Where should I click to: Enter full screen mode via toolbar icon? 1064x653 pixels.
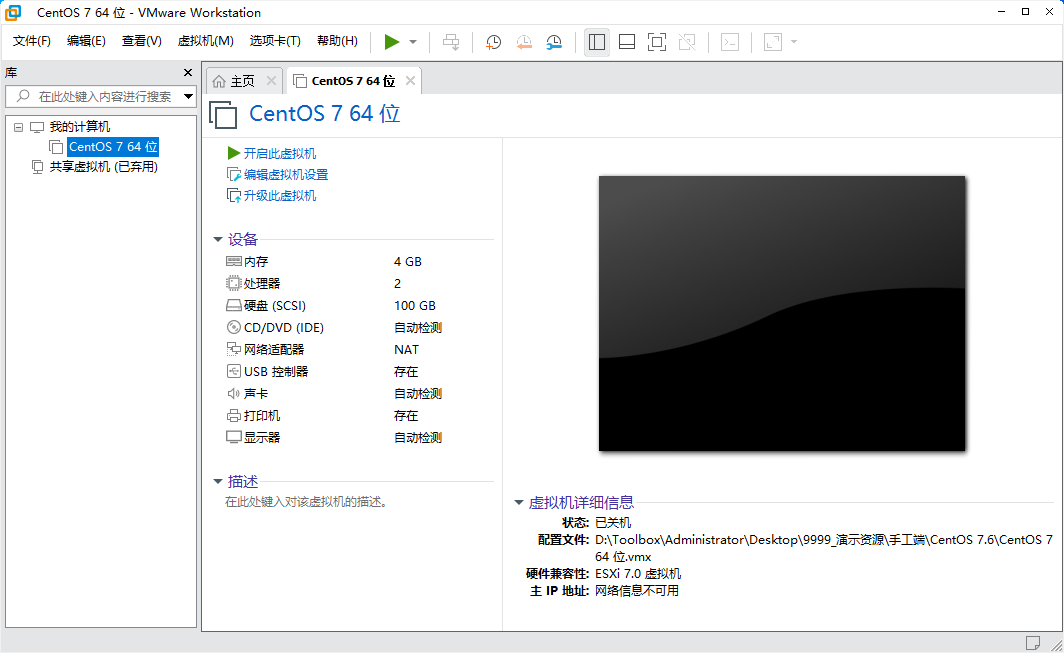[657, 41]
